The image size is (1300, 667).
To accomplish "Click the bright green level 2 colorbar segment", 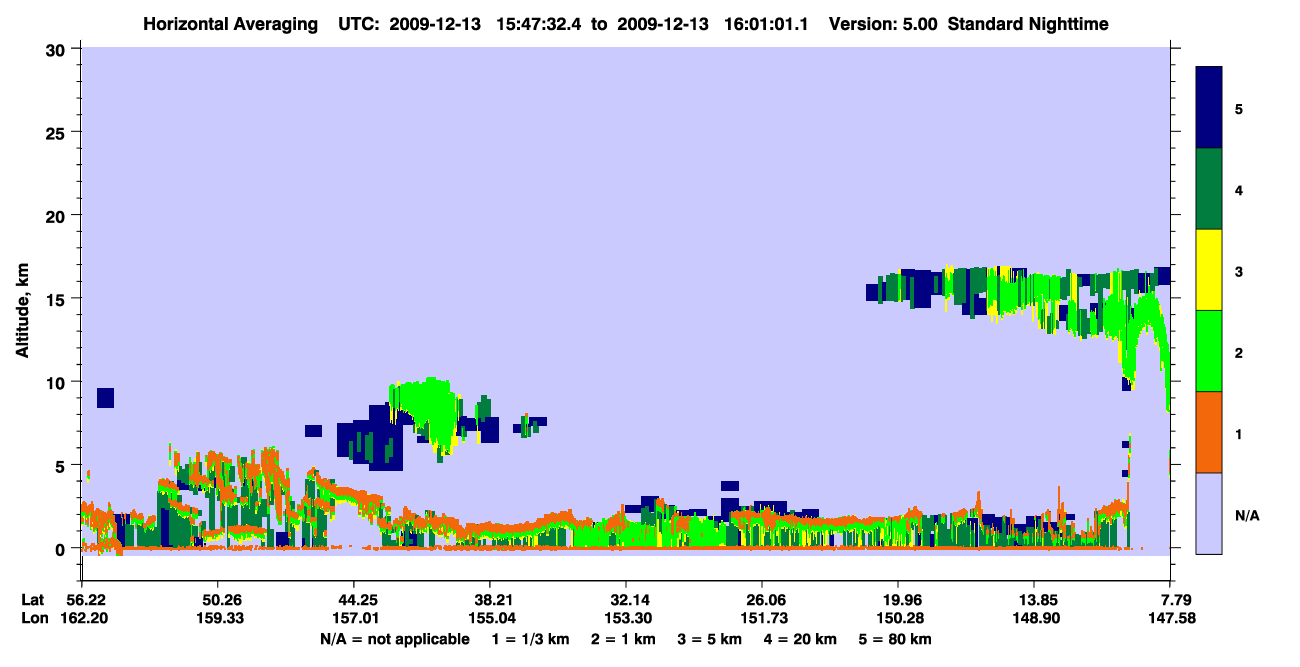I will pyautogui.click(x=1209, y=351).
